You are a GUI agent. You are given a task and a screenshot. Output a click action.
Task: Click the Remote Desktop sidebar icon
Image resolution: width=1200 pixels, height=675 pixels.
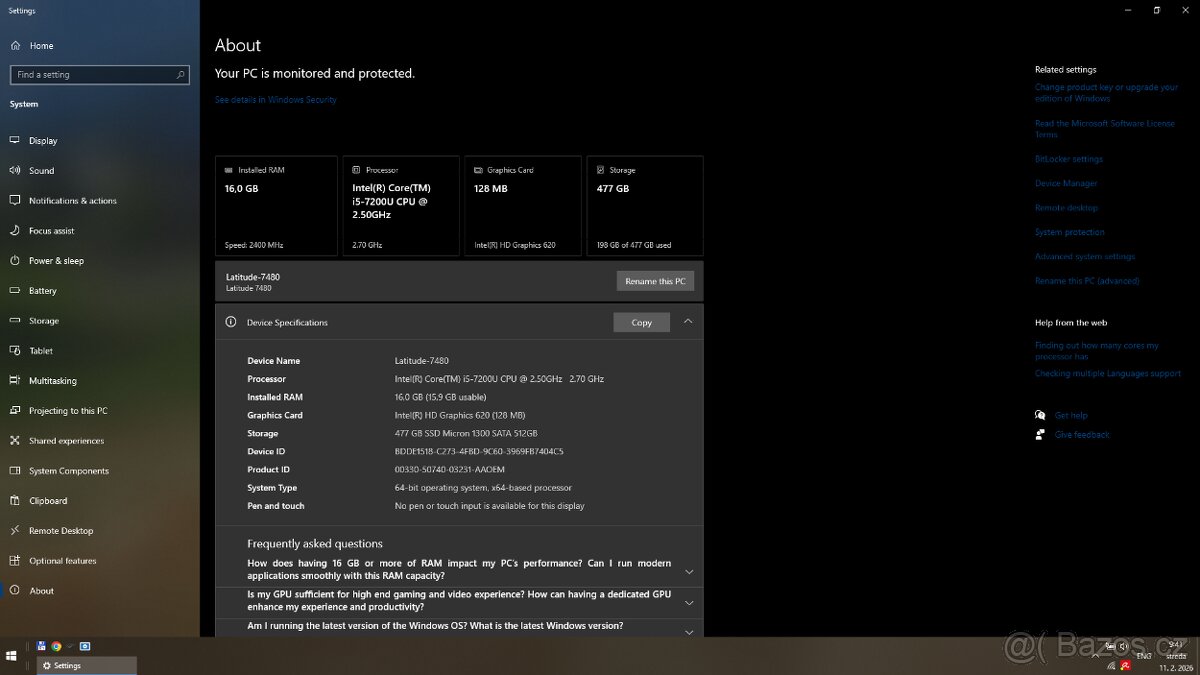pos(15,530)
